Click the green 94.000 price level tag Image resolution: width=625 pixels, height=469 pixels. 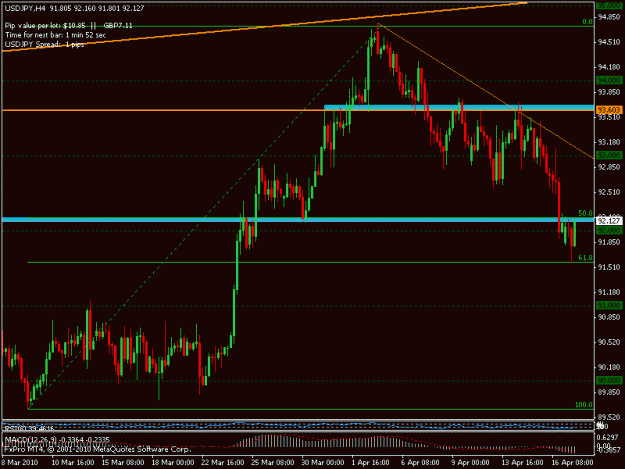click(x=609, y=80)
